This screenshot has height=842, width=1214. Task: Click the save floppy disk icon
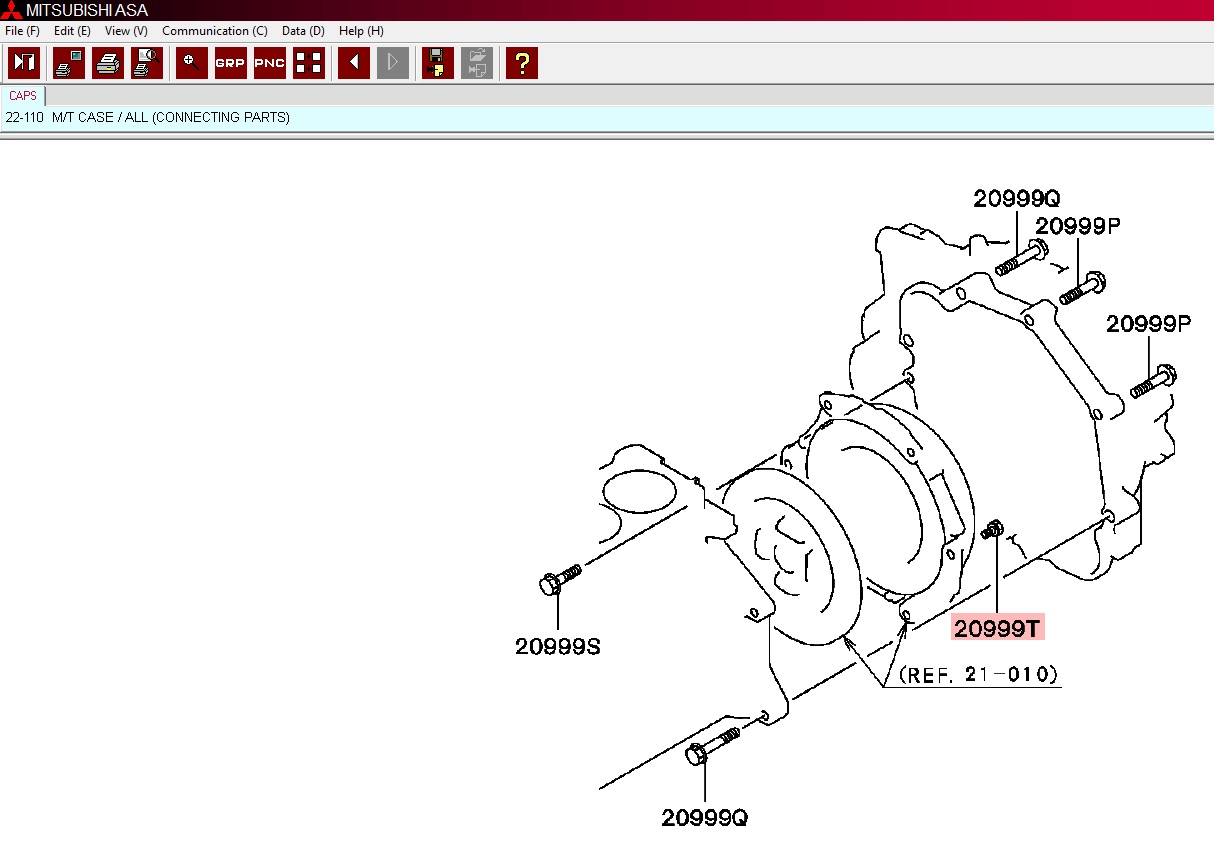tap(438, 63)
